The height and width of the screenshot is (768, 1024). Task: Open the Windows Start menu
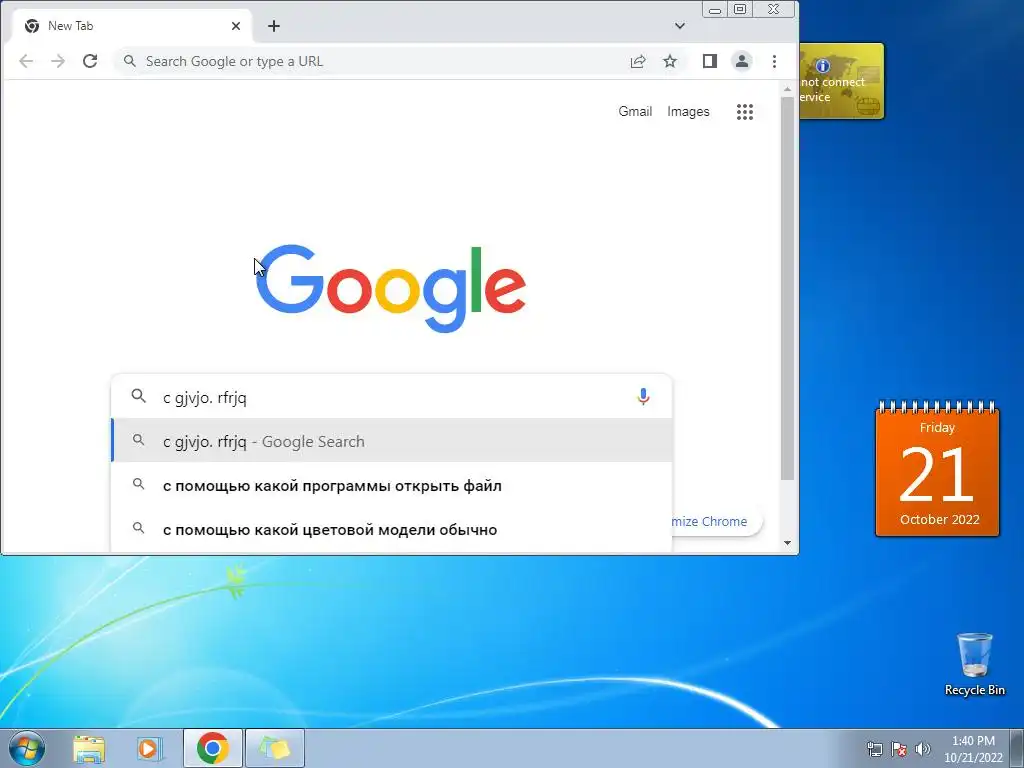click(25, 748)
